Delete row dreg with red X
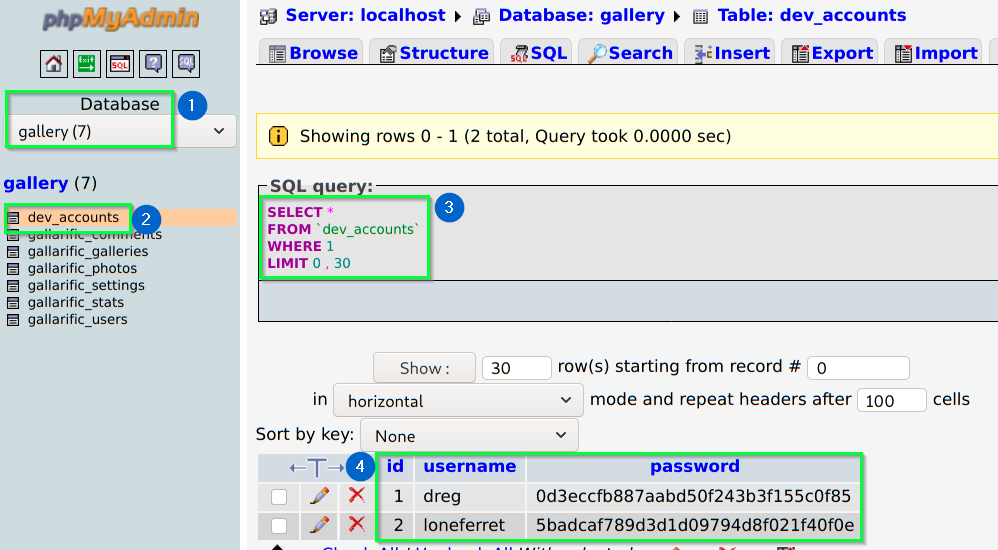This screenshot has width=998, height=550. click(357, 495)
